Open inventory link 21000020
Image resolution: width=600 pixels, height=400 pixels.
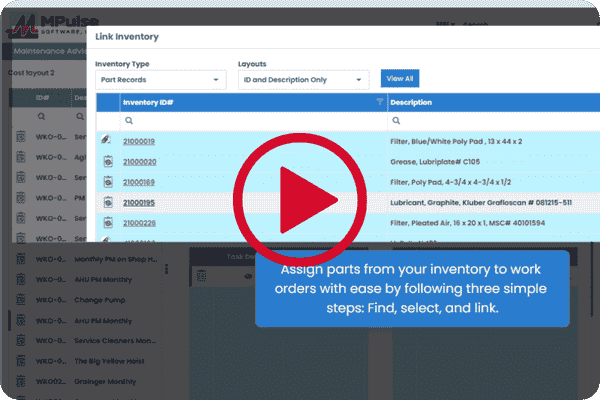(139, 162)
